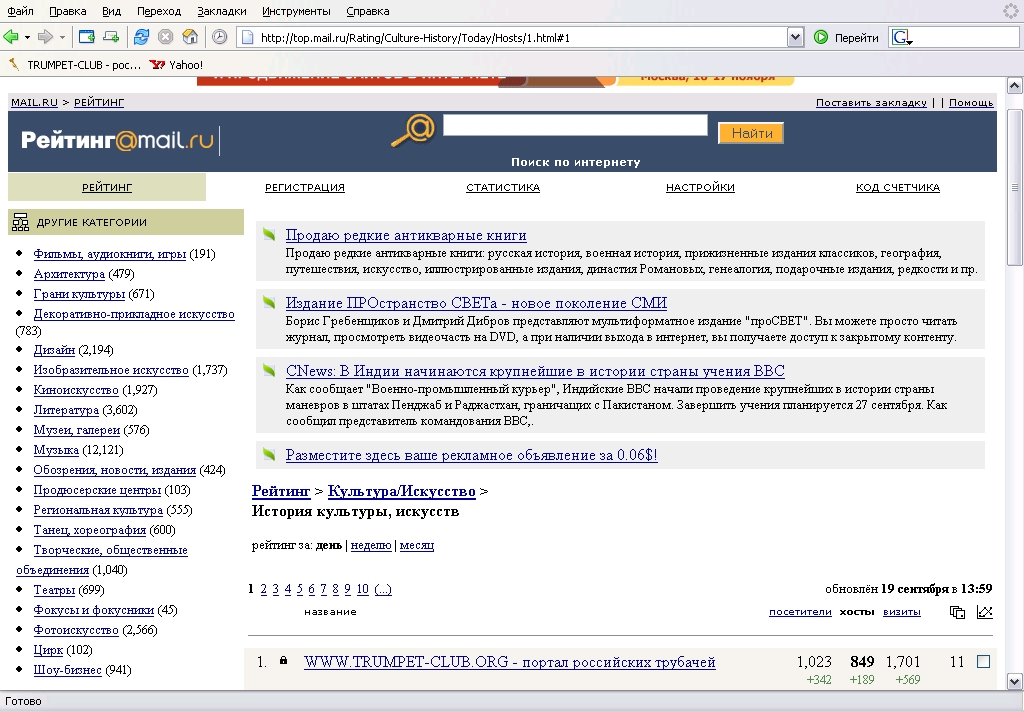The width and height of the screenshot is (1024, 712).
Task: Open the Фотоискусство category
Action: (x=76, y=630)
